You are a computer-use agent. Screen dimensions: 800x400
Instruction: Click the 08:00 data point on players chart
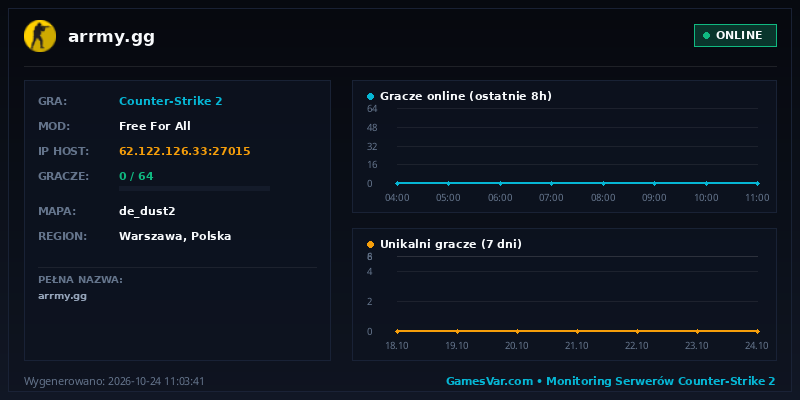[603, 183]
